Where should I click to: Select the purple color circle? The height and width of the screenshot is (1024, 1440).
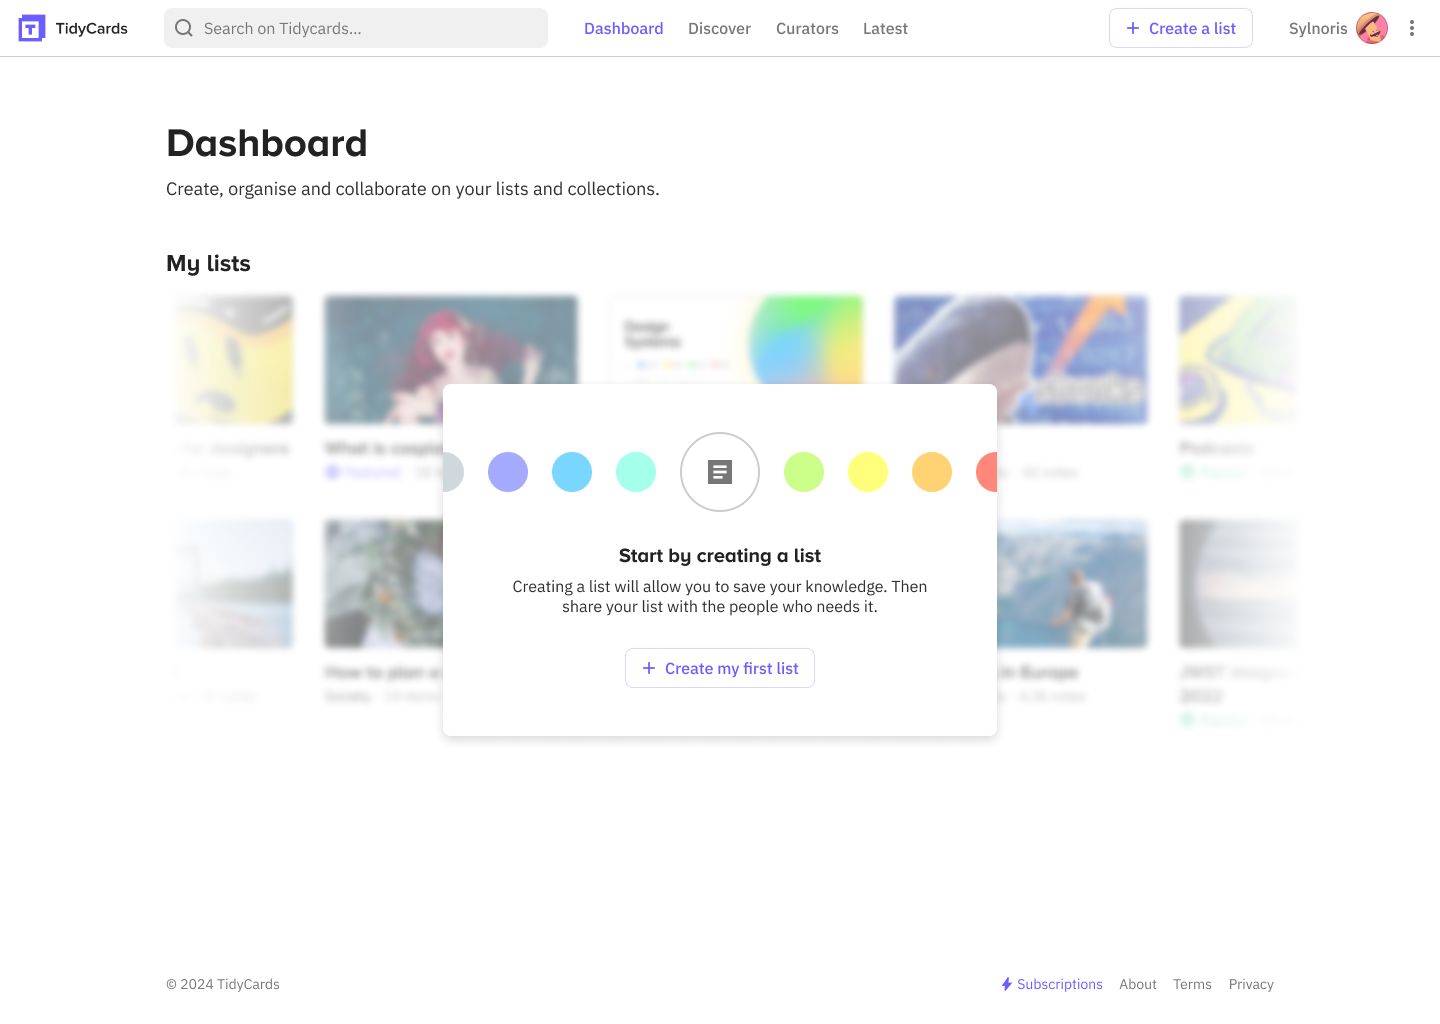(x=508, y=472)
